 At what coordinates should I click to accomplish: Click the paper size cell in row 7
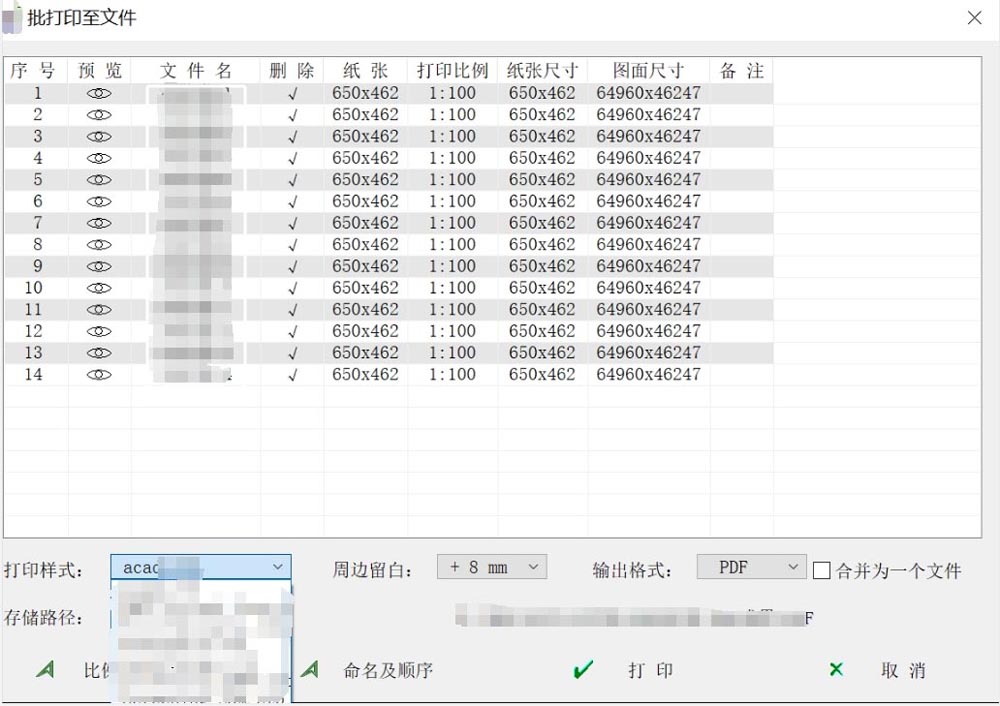(365, 223)
